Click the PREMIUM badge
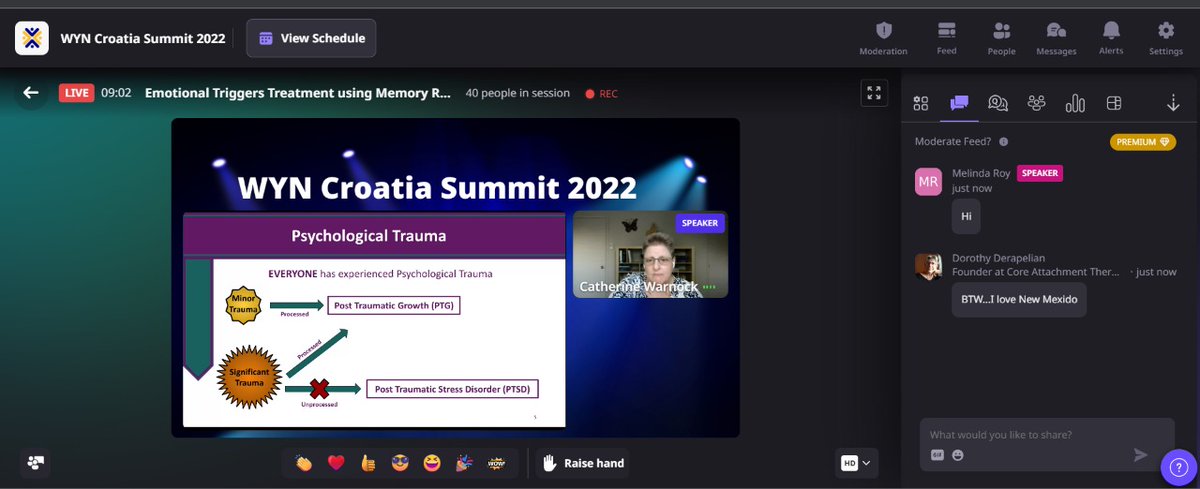 tap(1143, 142)
